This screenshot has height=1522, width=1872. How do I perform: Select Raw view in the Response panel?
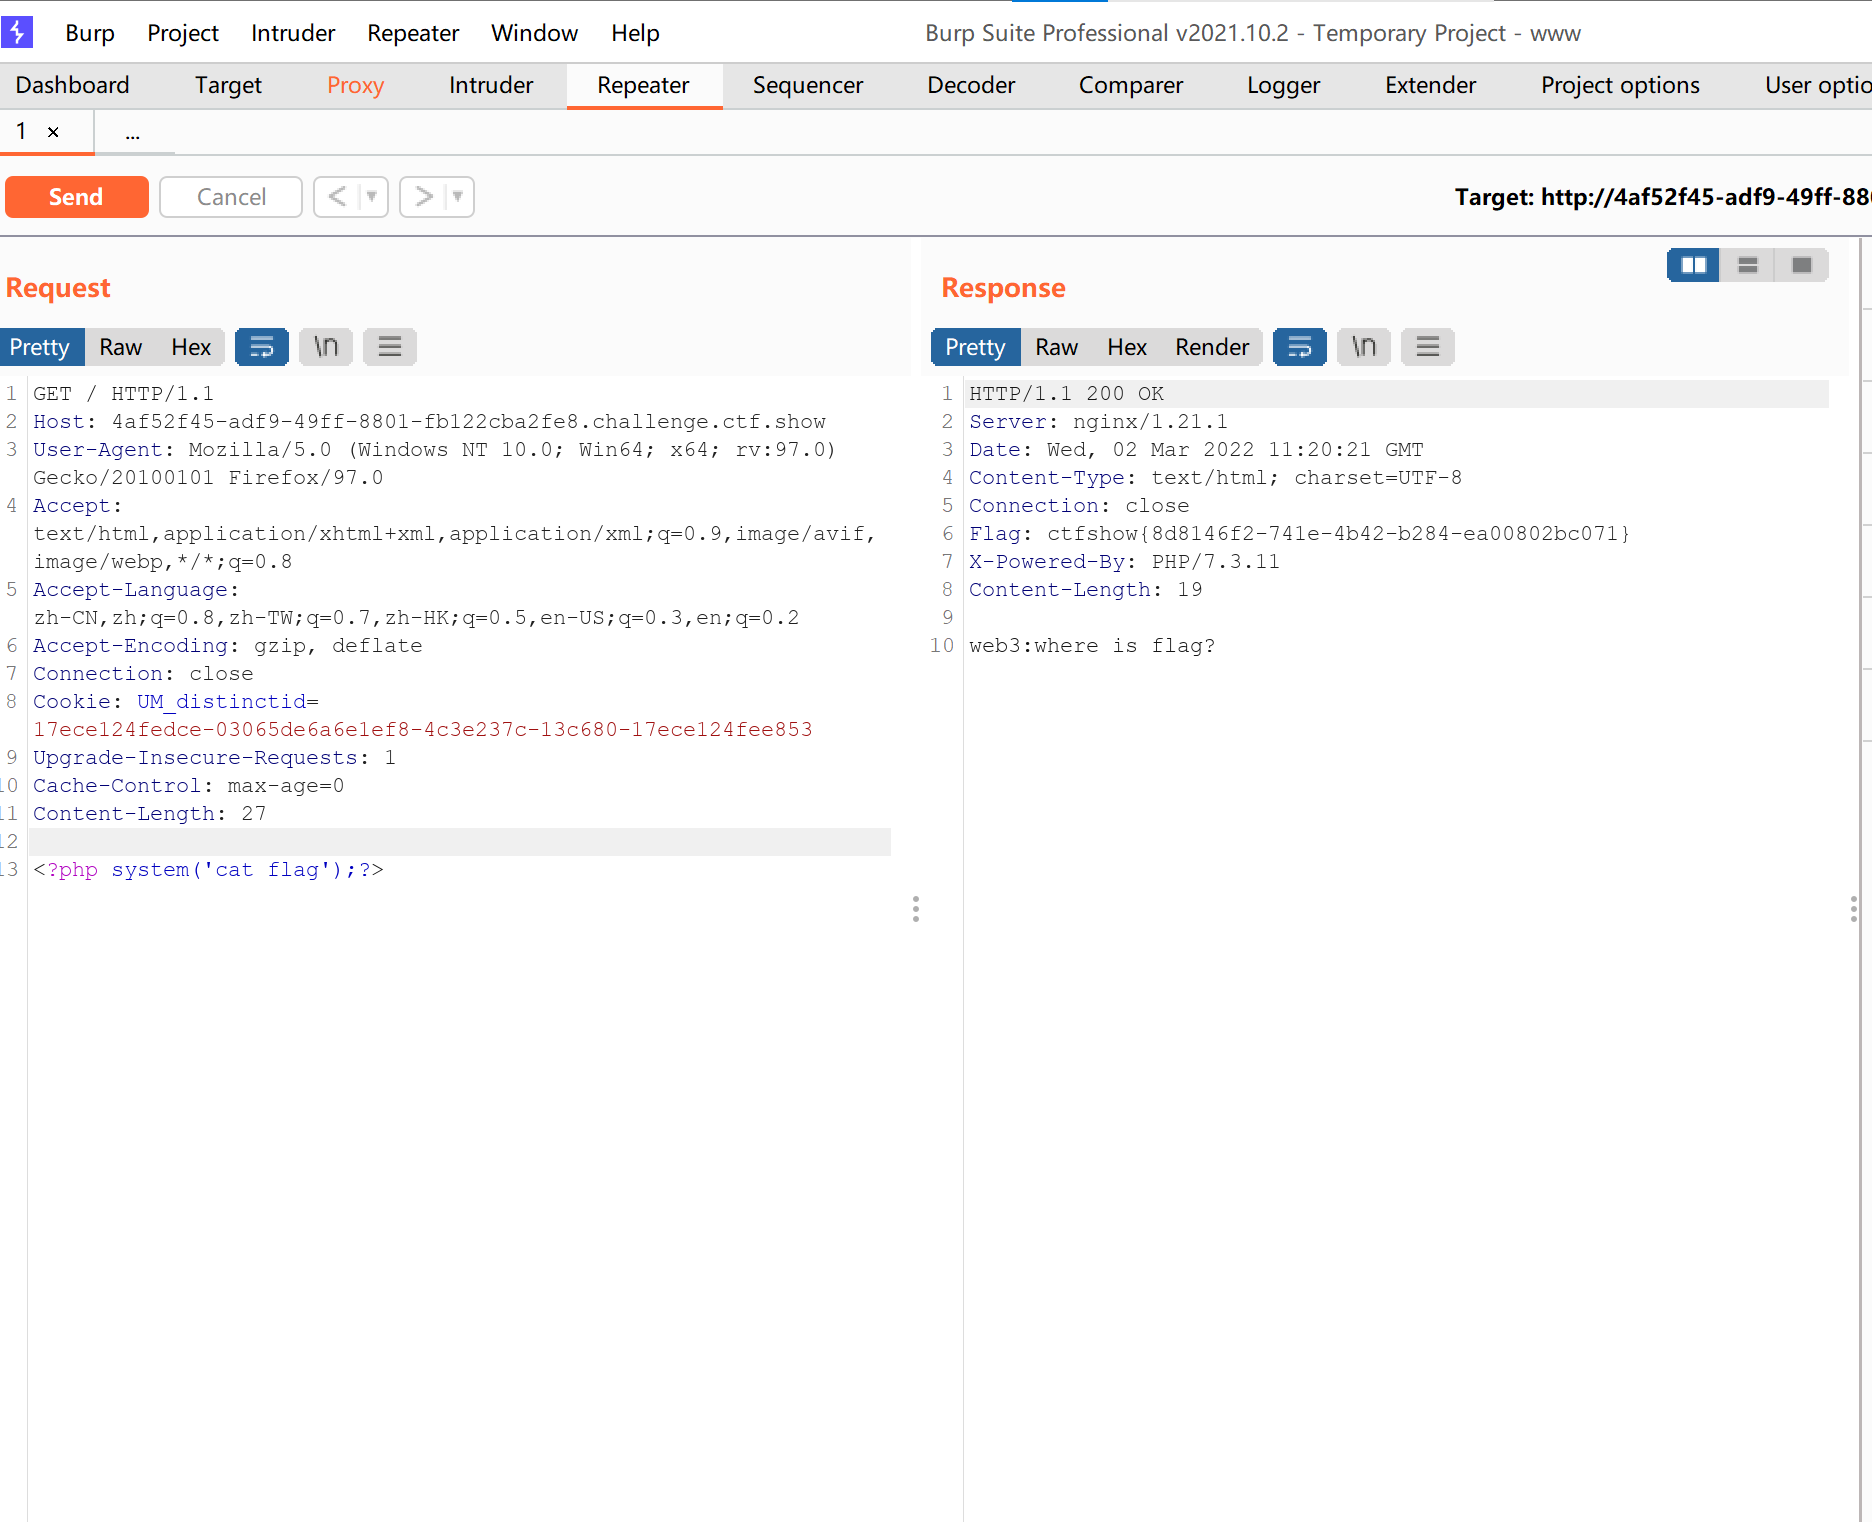[1057, 347]
